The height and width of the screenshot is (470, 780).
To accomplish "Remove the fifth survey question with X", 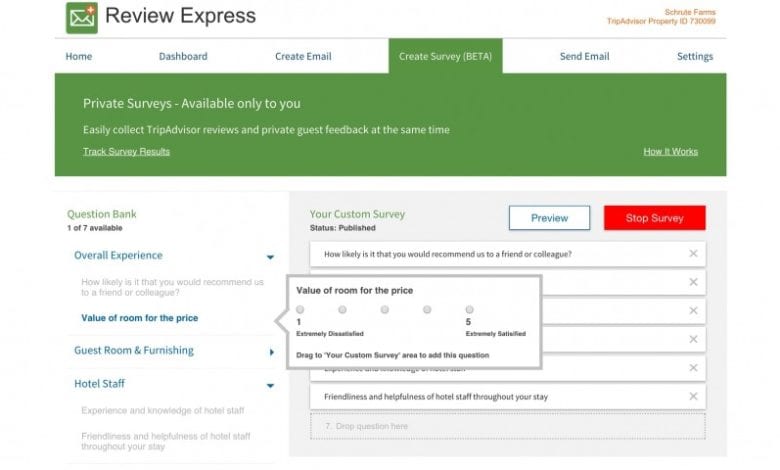I will point(693,368).
